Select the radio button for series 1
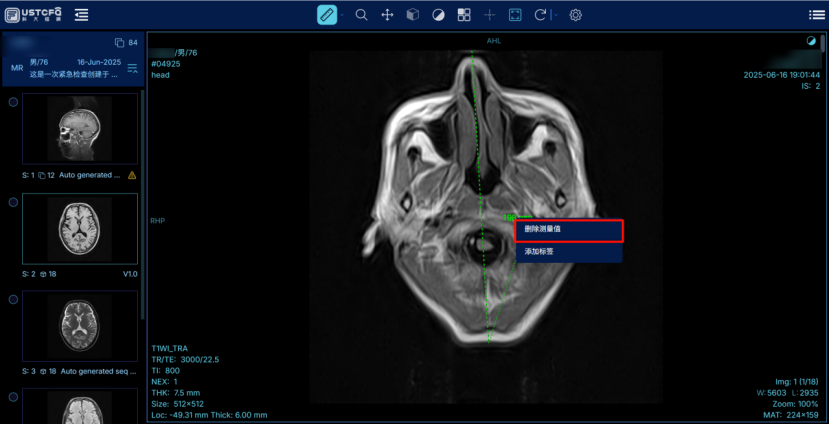The width and height of the screenshot is (829, 425). [x=13, y=101]
